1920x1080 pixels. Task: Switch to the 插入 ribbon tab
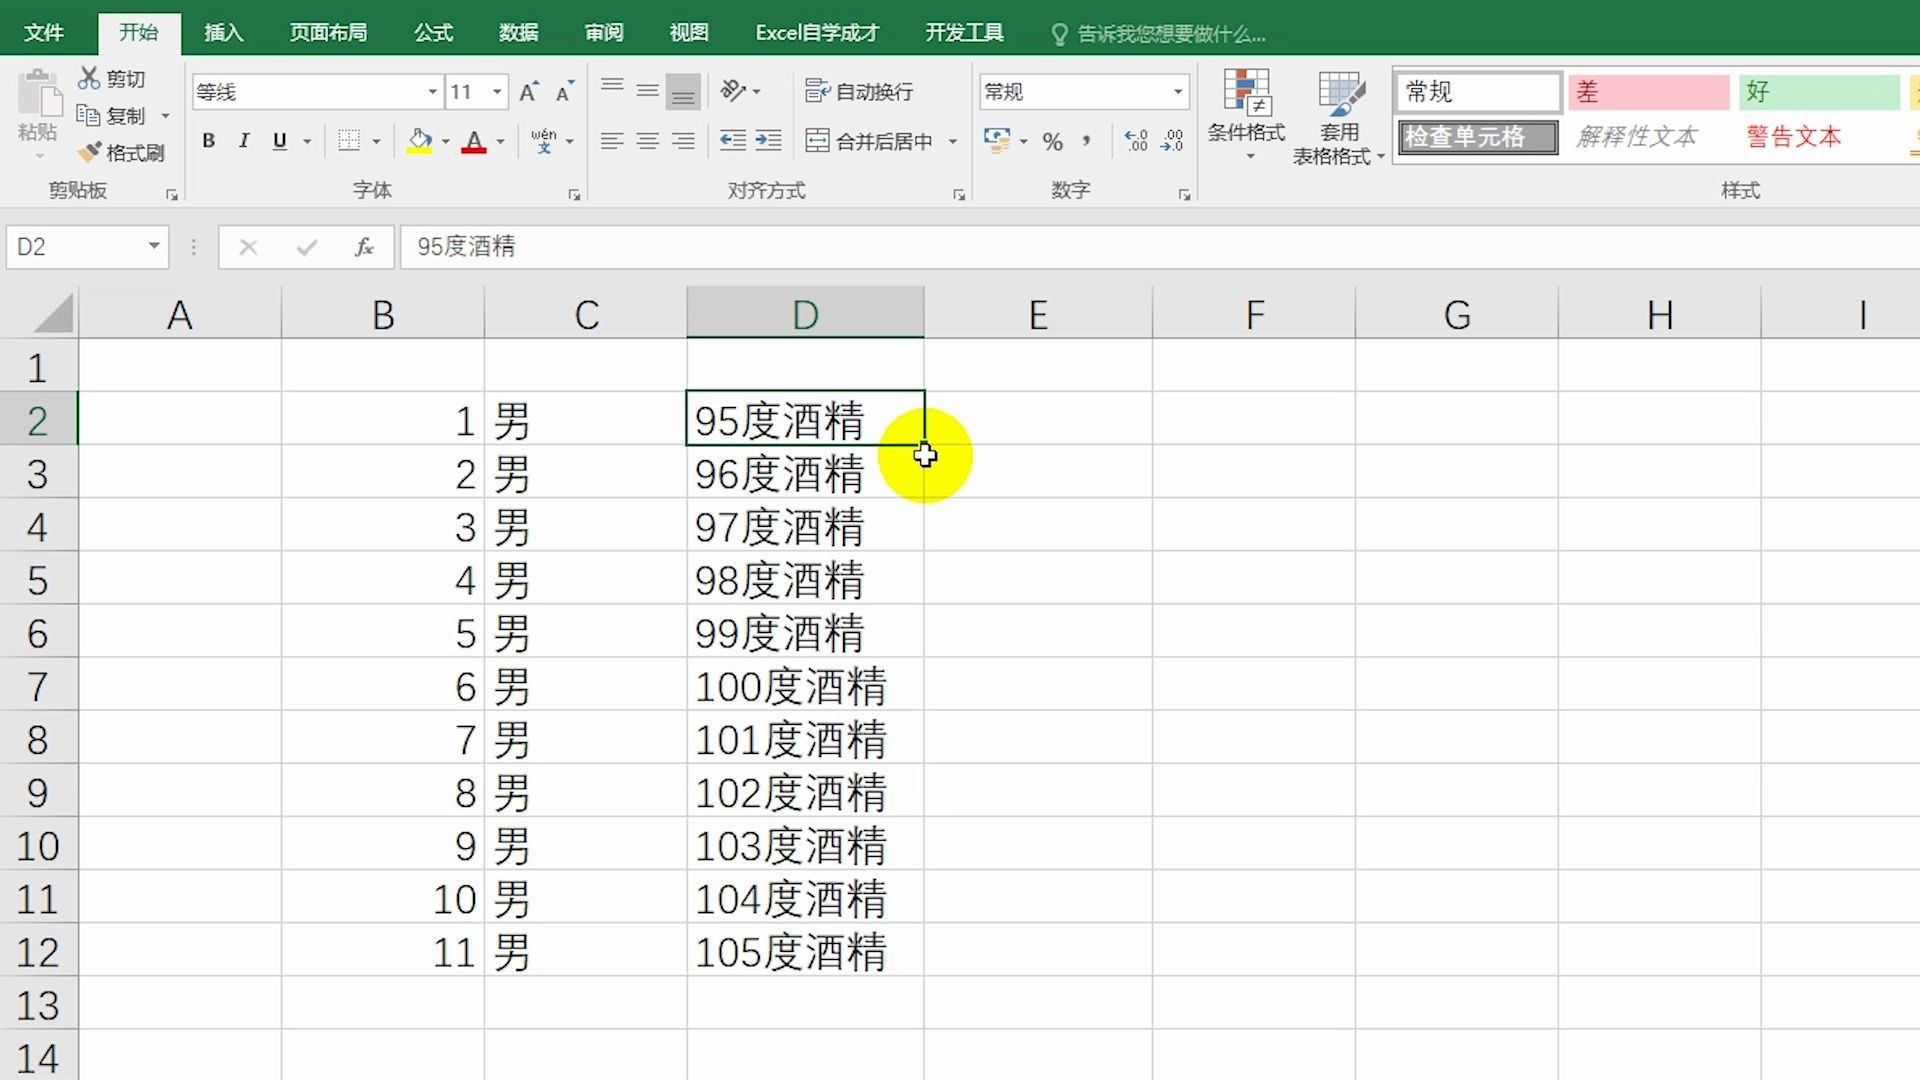(223, 32)
